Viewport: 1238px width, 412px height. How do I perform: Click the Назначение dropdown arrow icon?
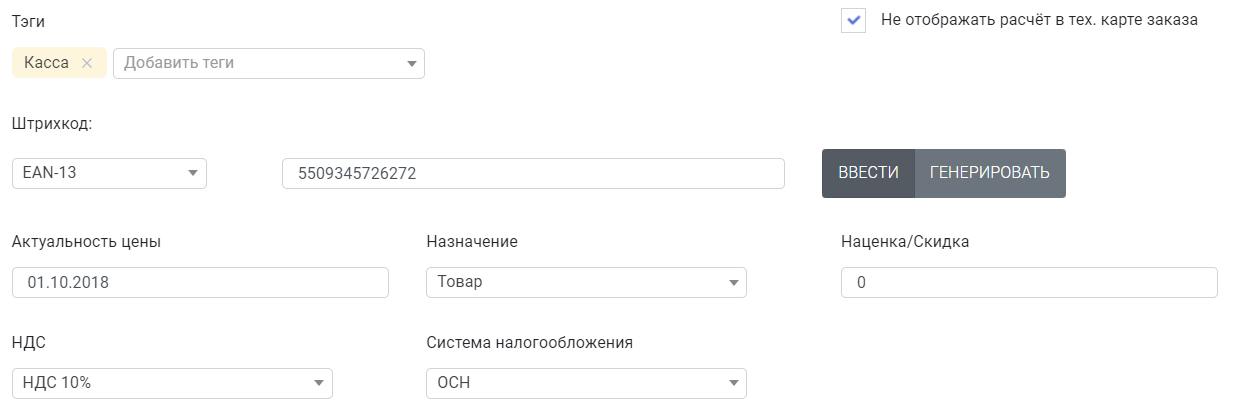(x=733, y=283)
